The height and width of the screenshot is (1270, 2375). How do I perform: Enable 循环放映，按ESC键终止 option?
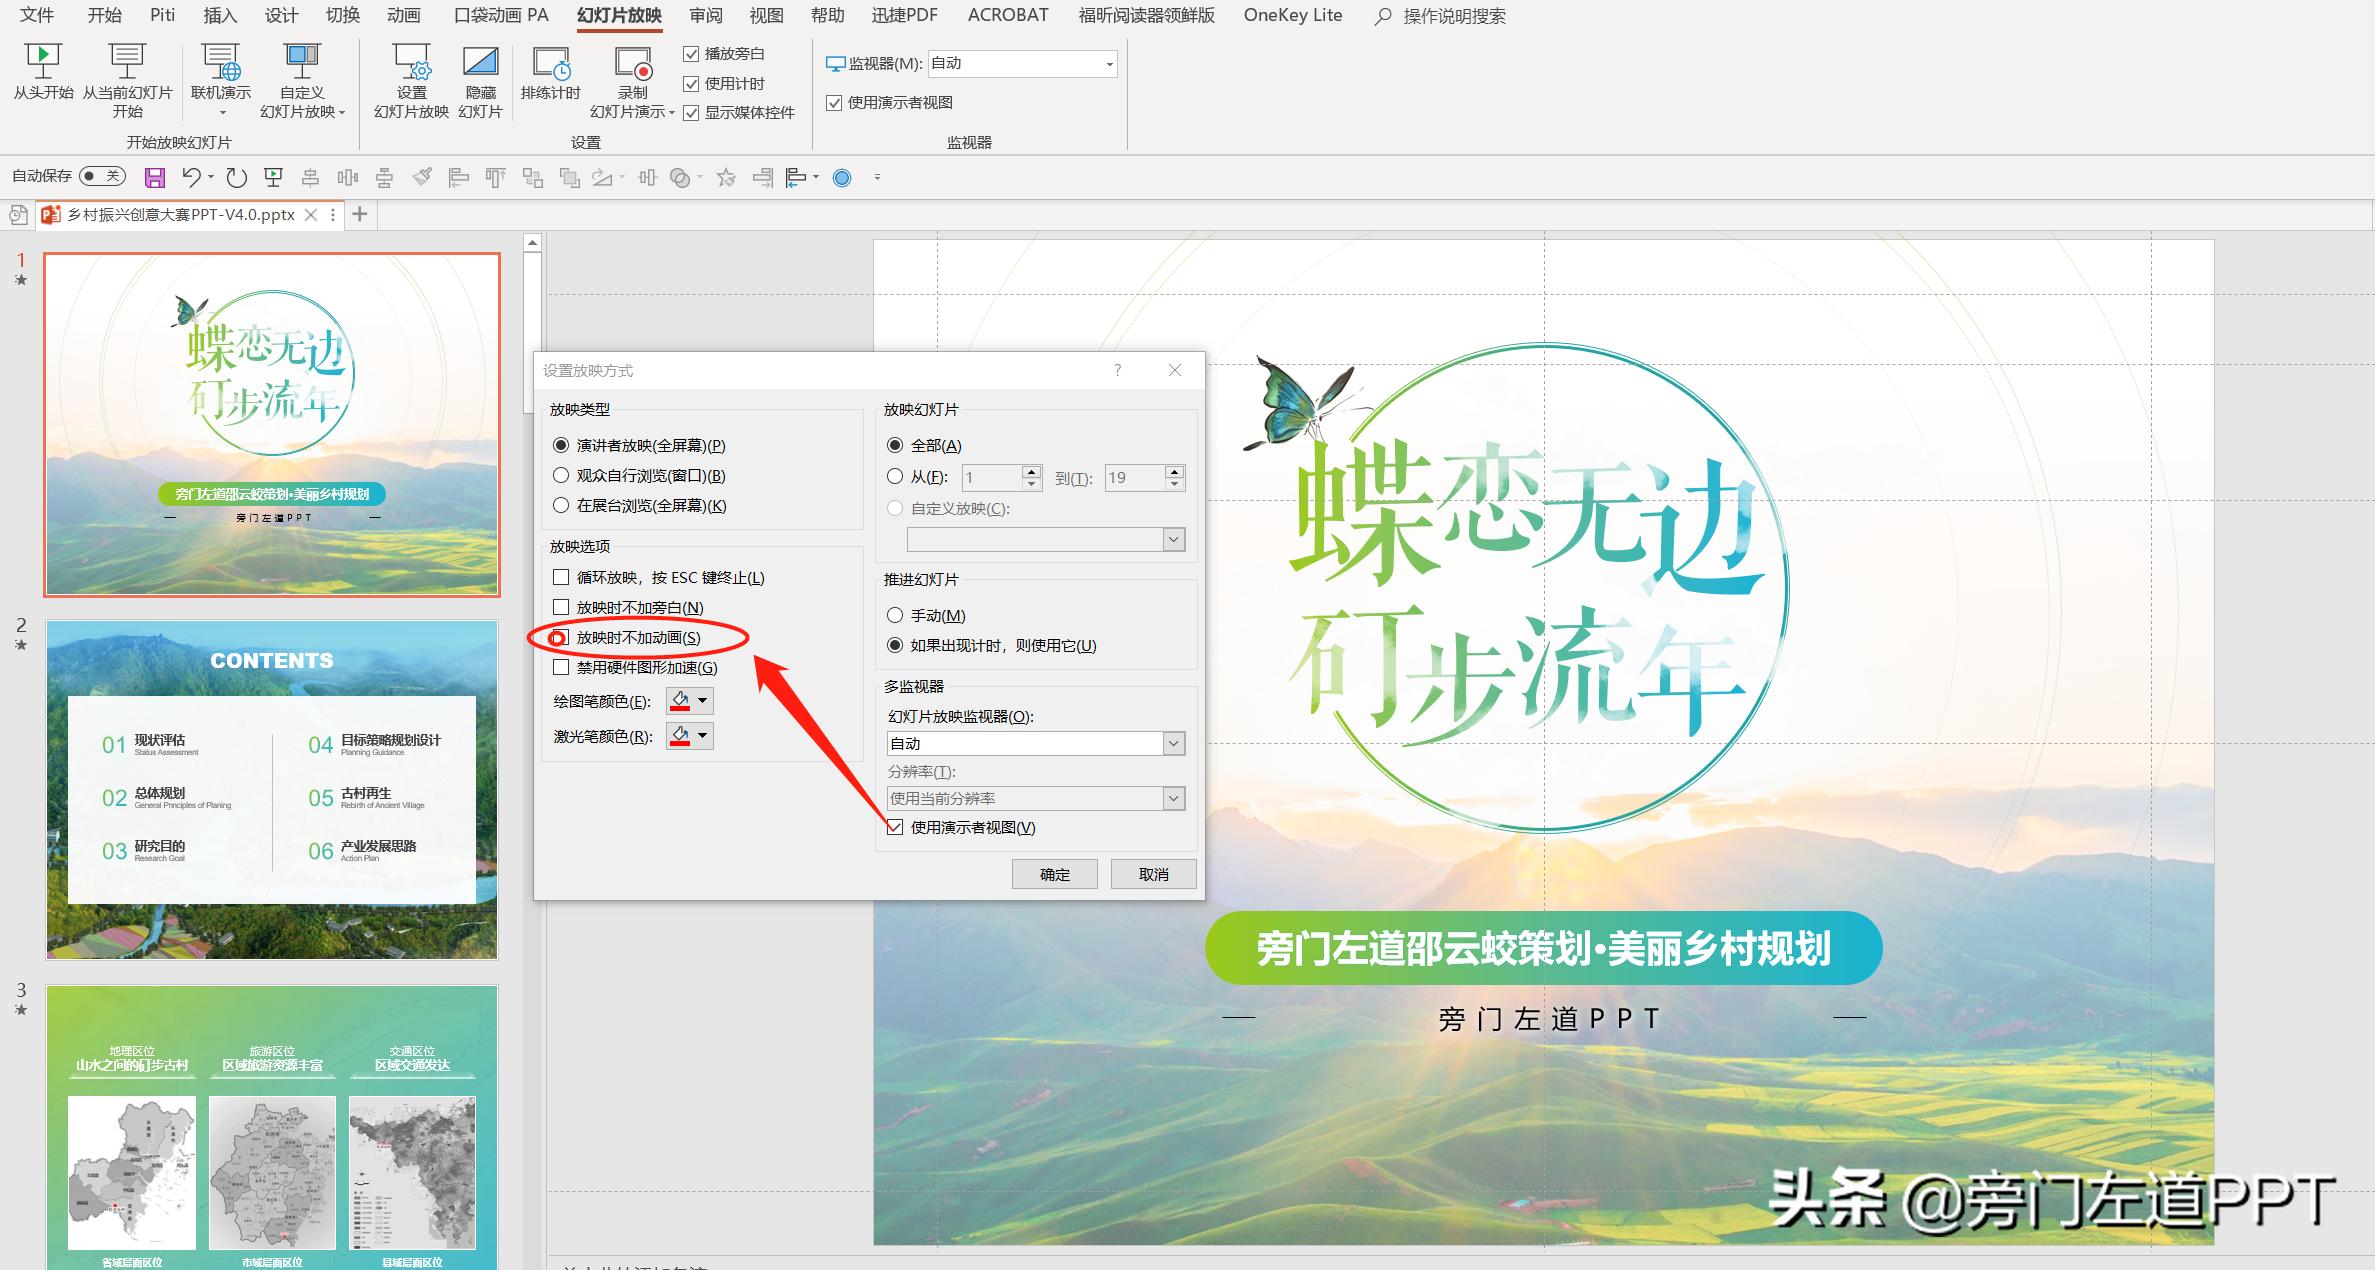pyautogui.click(x=561, y=577)
